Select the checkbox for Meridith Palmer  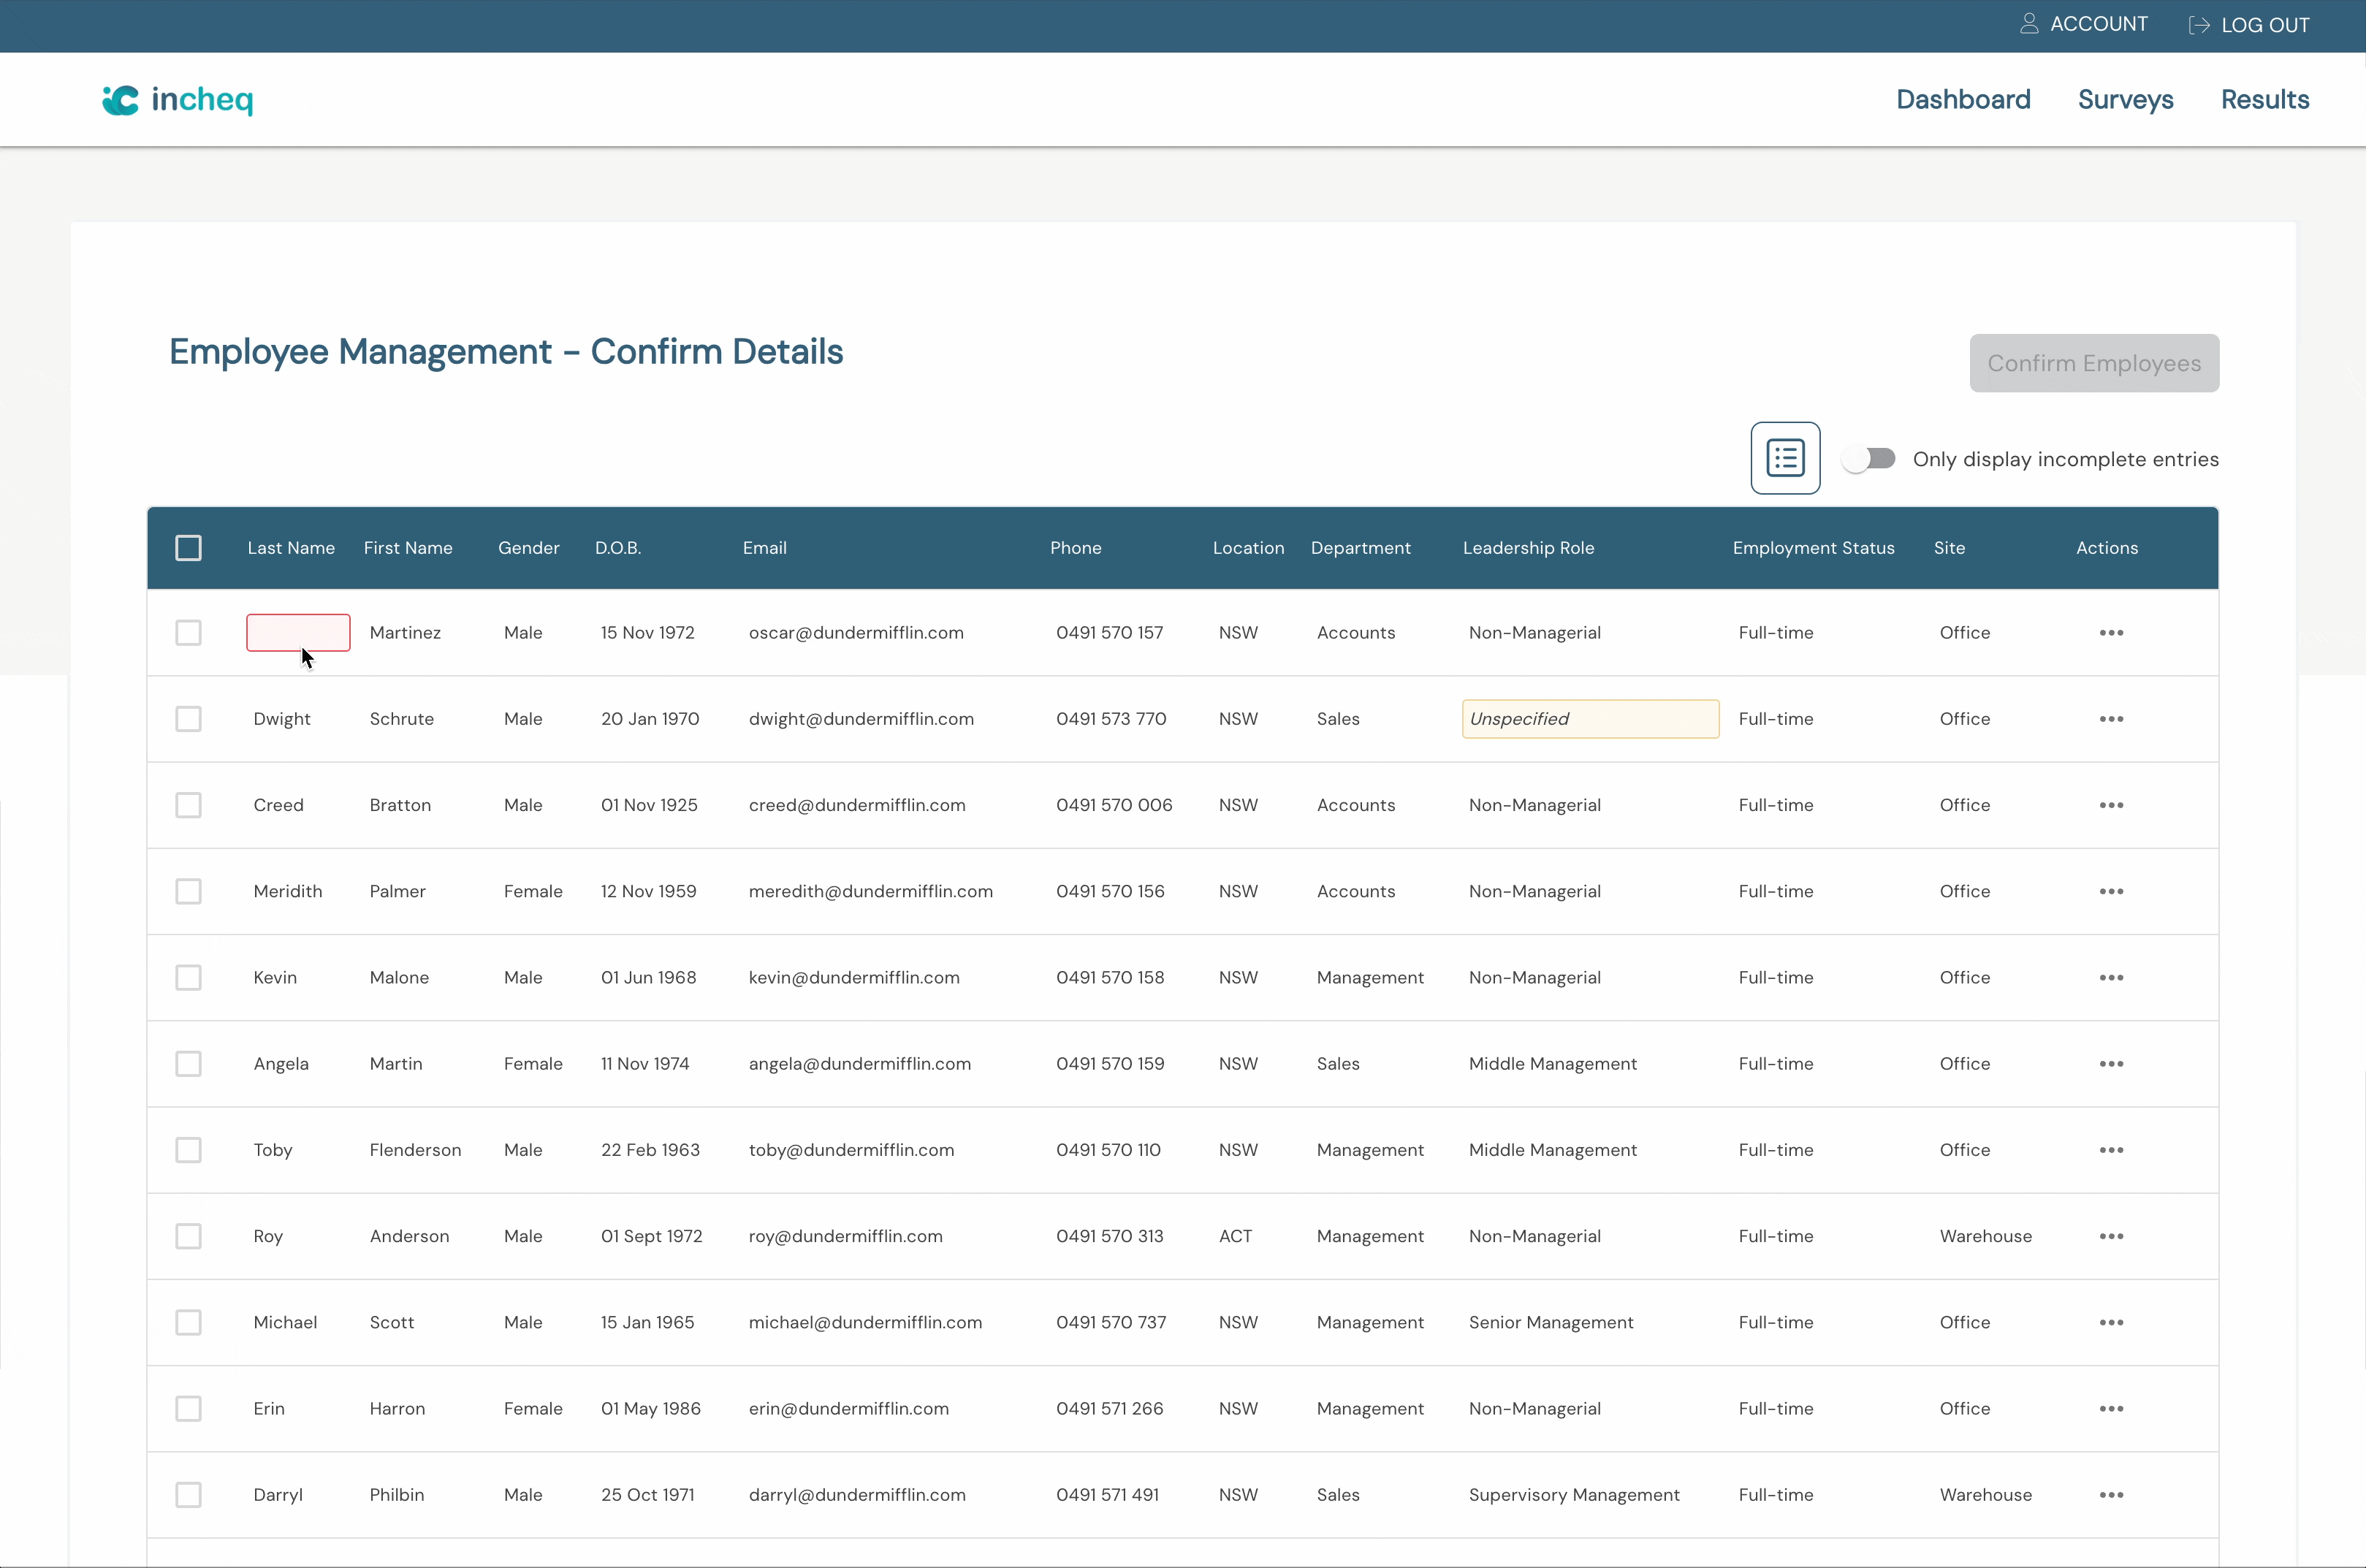click(188, 891)
